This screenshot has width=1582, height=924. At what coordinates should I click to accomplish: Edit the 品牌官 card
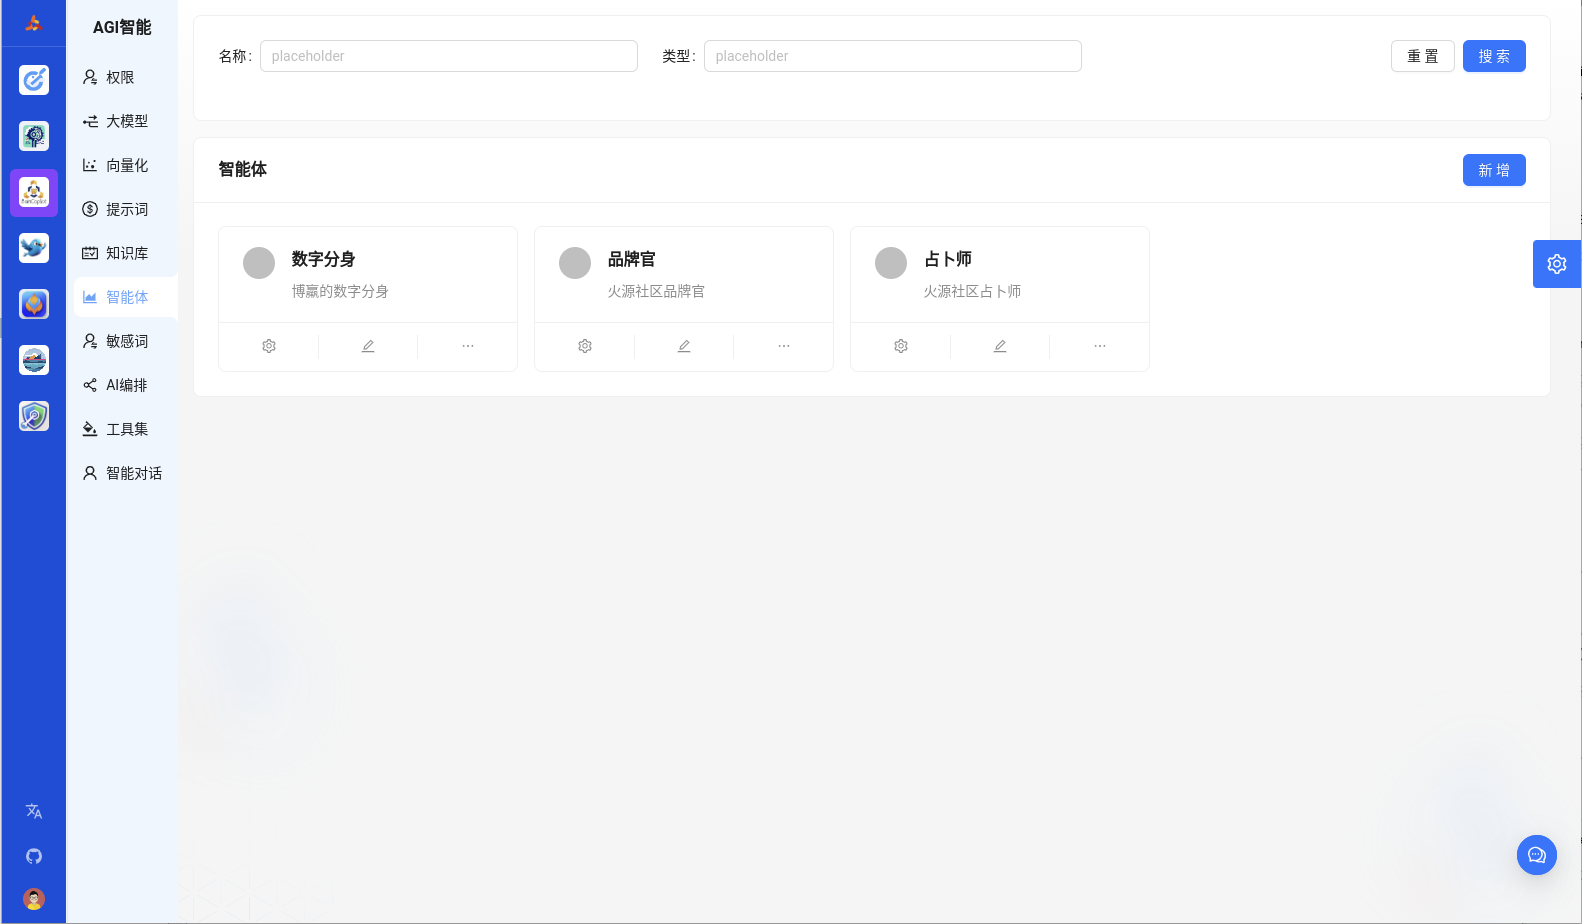point(684,346)
